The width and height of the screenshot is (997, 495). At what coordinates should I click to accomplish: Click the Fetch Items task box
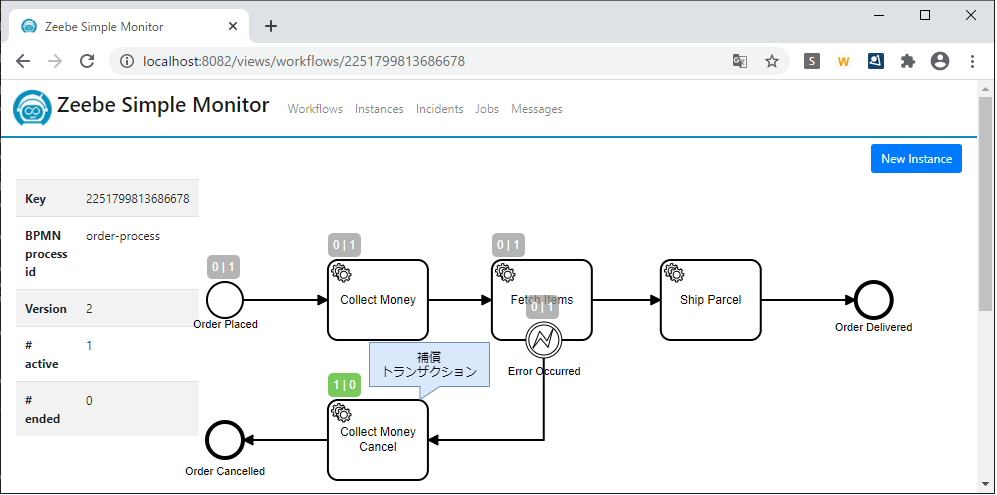[x=542, y=300]
